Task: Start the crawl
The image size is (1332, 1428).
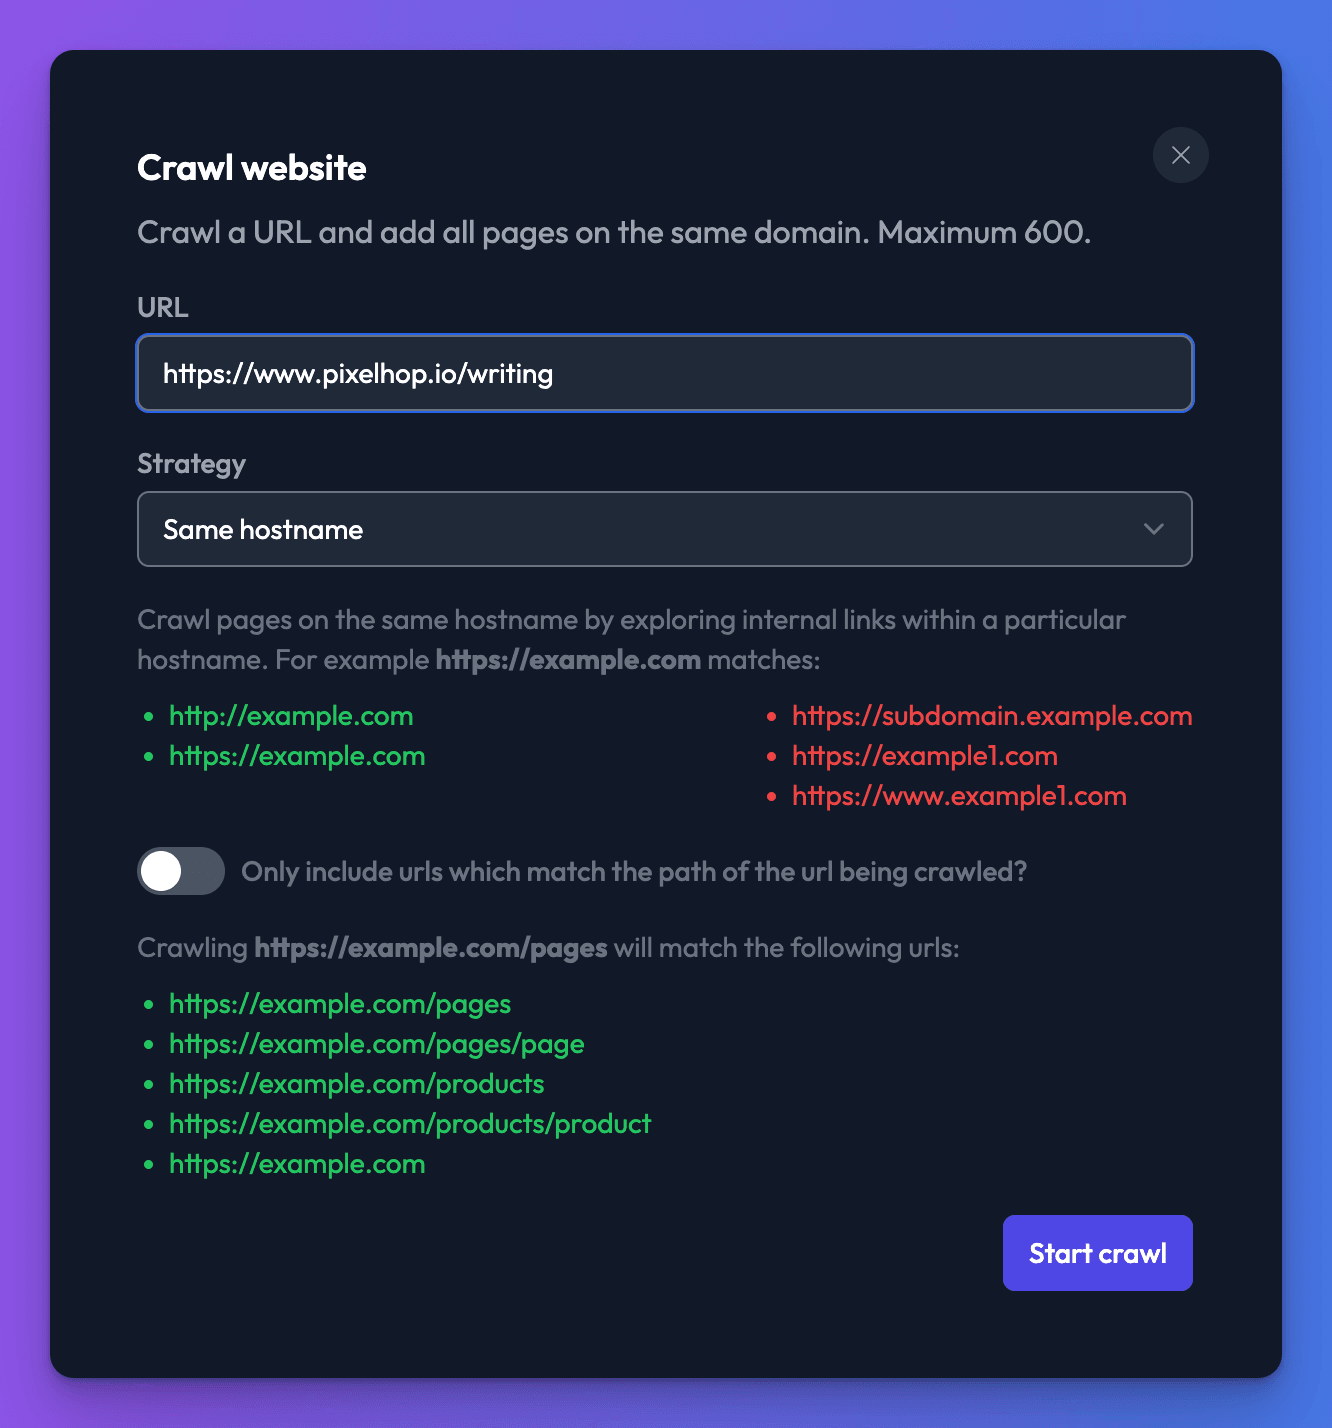Action: click(x=1098, y=1253)
